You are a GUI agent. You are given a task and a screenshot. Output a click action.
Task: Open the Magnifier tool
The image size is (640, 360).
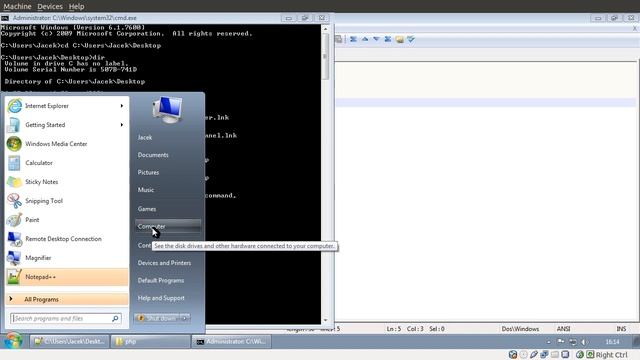coord(67,258)
